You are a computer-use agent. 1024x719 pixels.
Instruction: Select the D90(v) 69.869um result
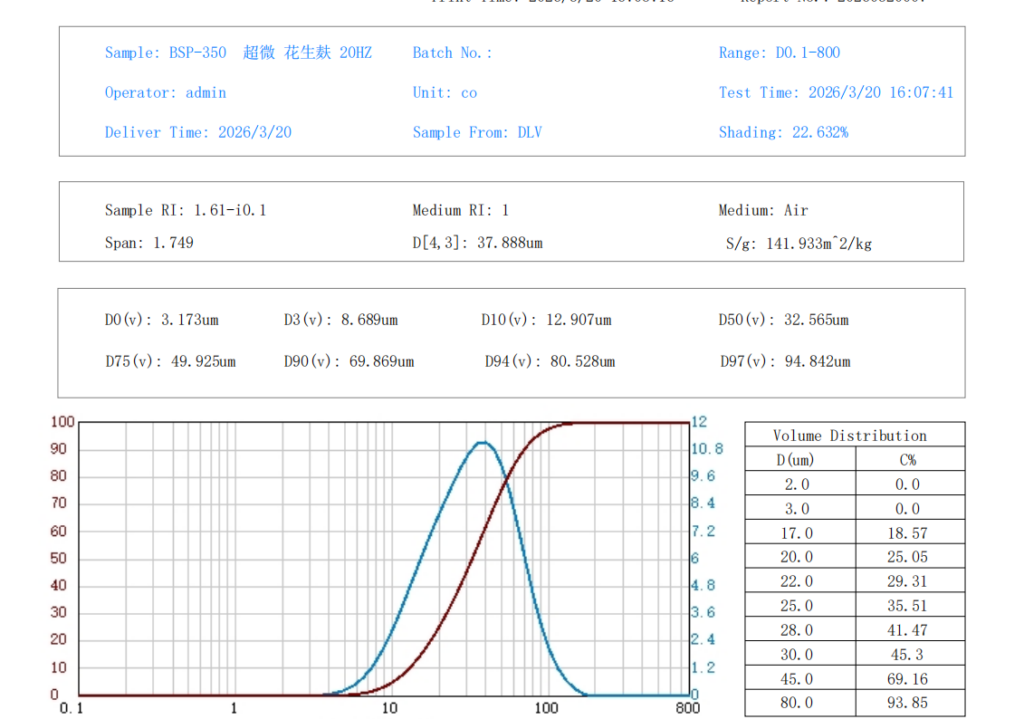point(349,362)
